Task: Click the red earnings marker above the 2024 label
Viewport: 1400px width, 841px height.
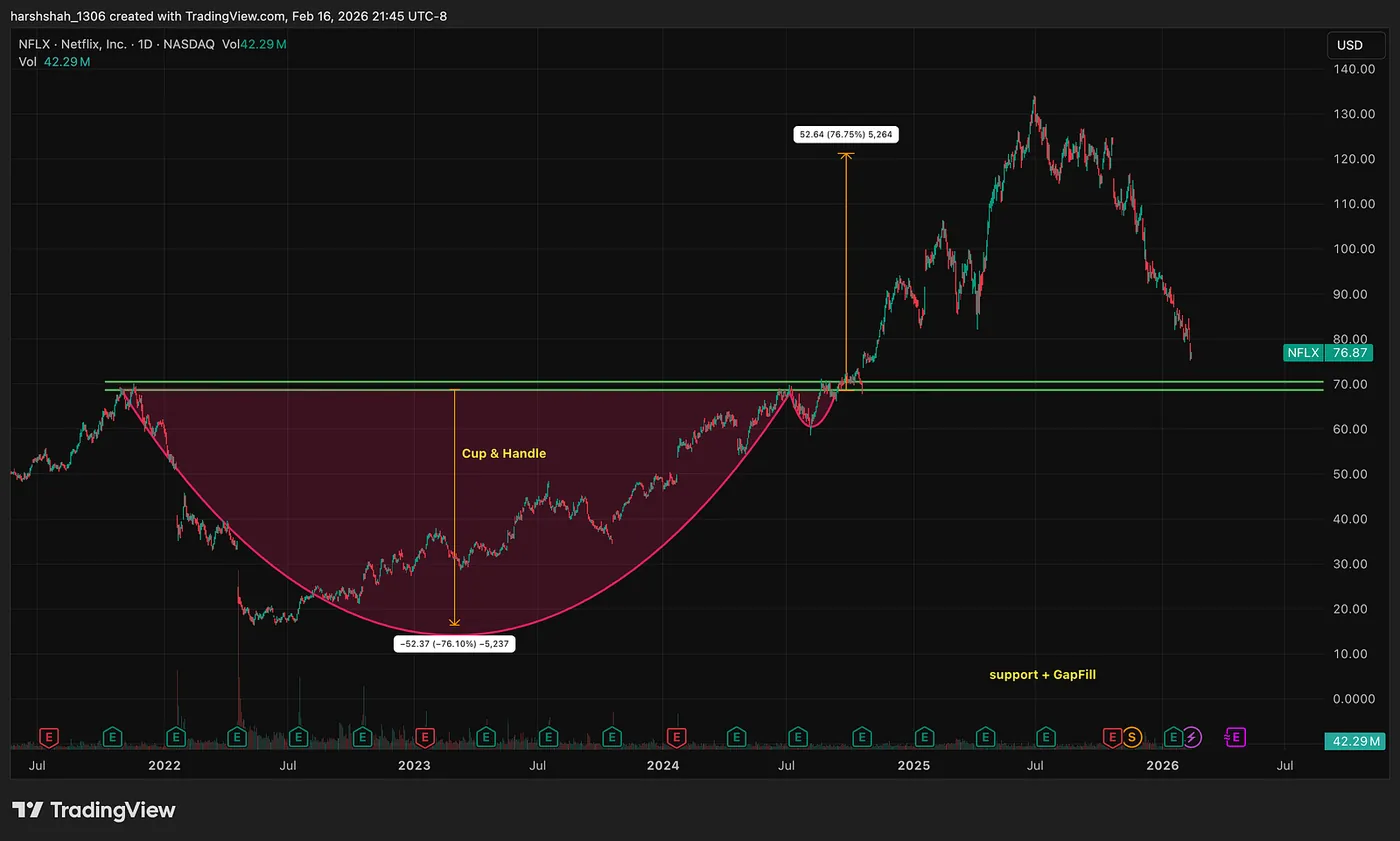Action: click(x=677, y=737)
